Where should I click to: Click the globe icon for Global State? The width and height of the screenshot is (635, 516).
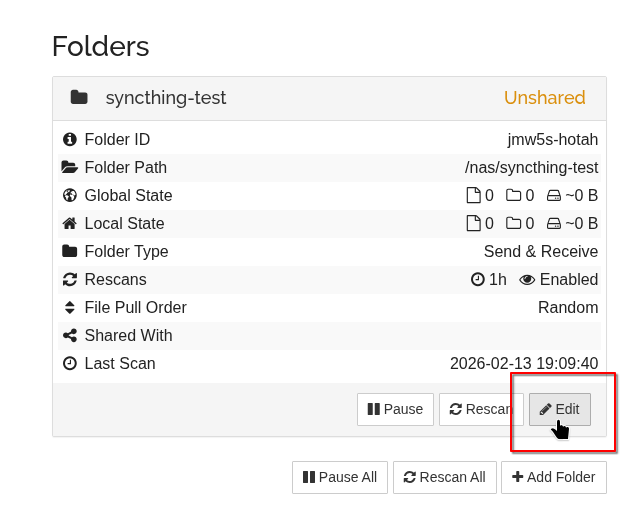click(x=70, y=196)
